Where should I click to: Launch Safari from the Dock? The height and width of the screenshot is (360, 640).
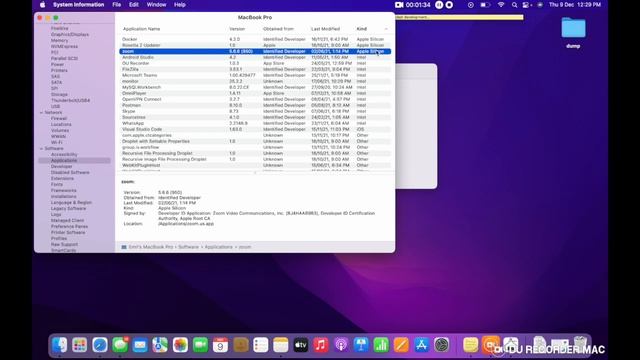[100, 345]
